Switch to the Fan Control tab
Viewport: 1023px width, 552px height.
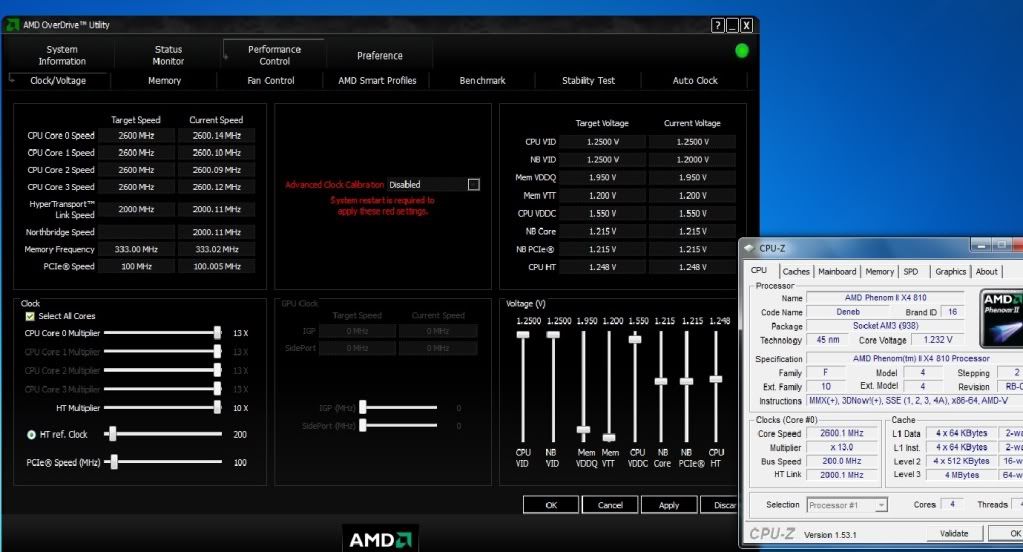tap(271, 80)
